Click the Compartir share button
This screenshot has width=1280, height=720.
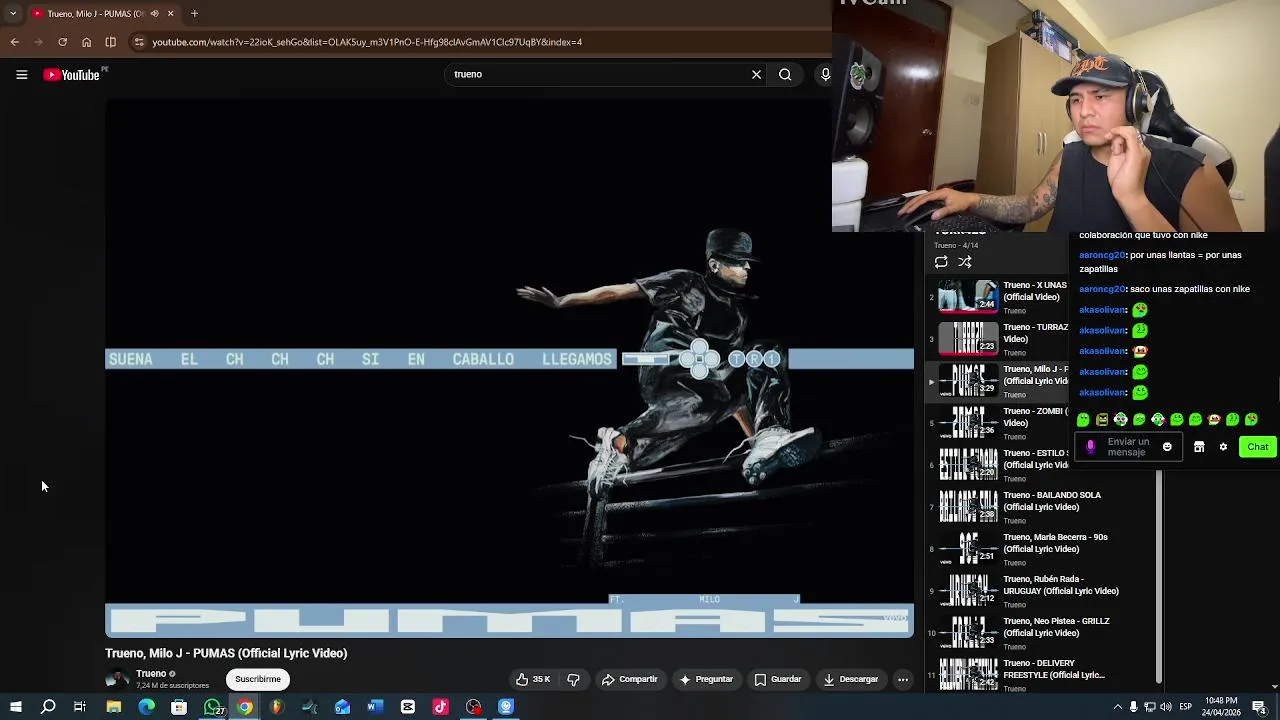point(629,679)
